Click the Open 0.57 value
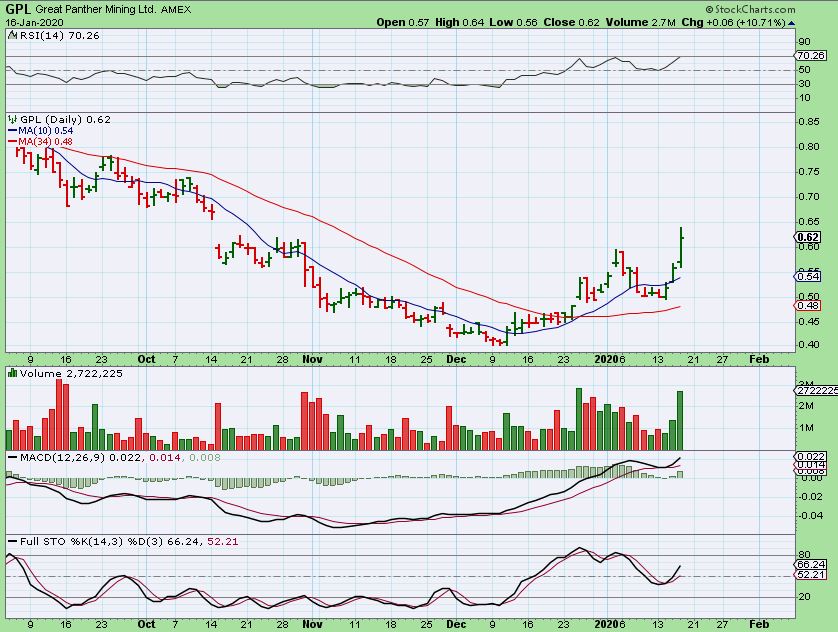 click(x=403, y=22)
